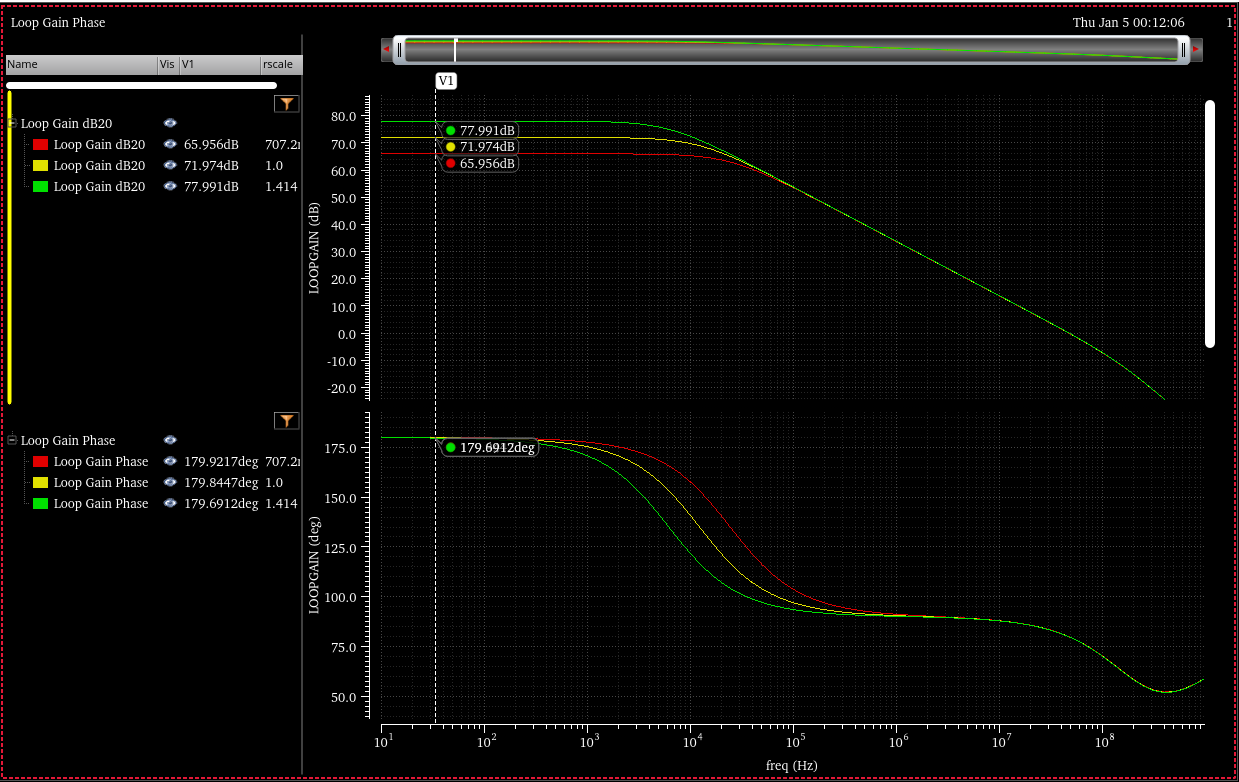Click the filter icon above Loop Gain Phase group

287,421
